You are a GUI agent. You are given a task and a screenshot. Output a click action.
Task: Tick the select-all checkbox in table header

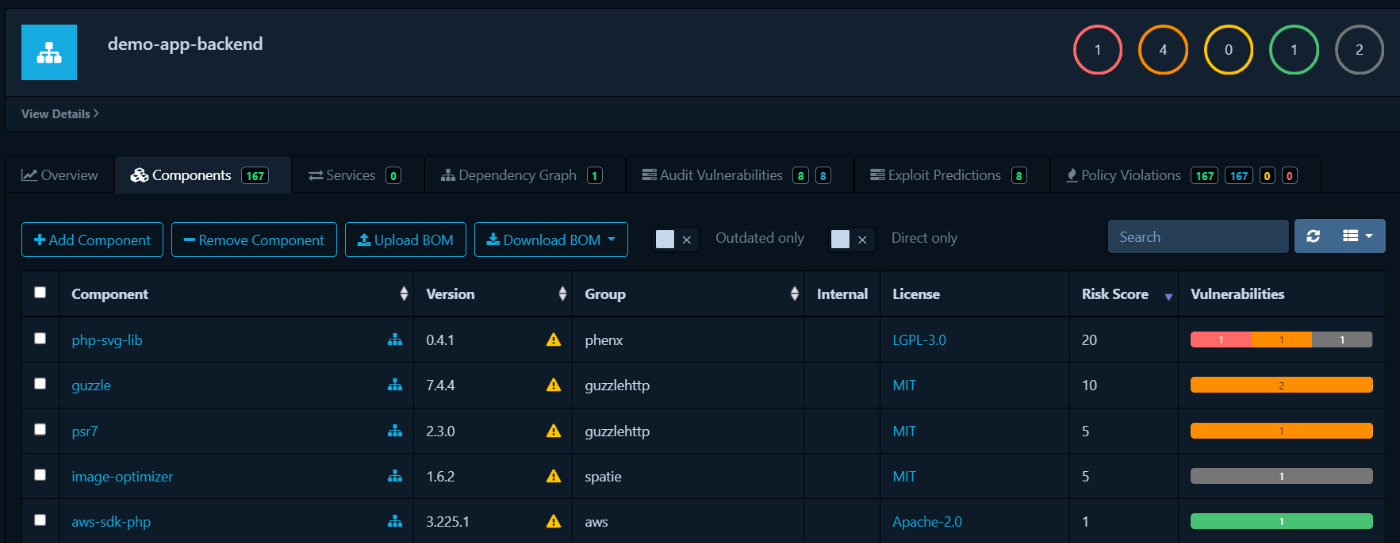tap(40, 293)
